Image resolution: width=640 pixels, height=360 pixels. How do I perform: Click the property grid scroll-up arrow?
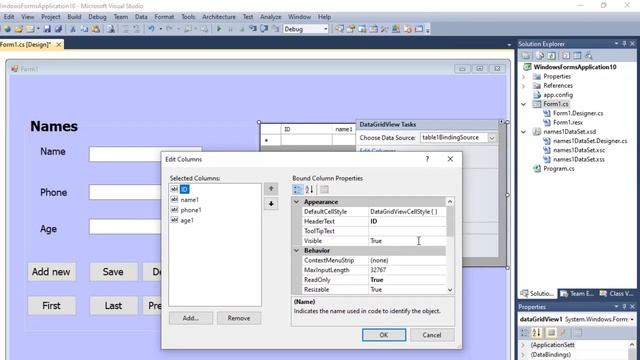tap(450, 202)
